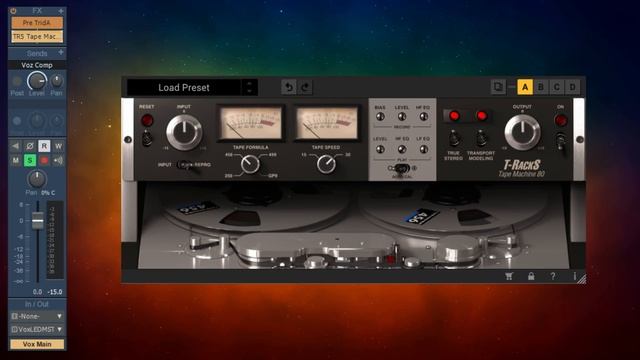Flip the TRUE STEREO toggle switch
The width and height of the screenshot is (640, 360).
(x=454, y=138)
